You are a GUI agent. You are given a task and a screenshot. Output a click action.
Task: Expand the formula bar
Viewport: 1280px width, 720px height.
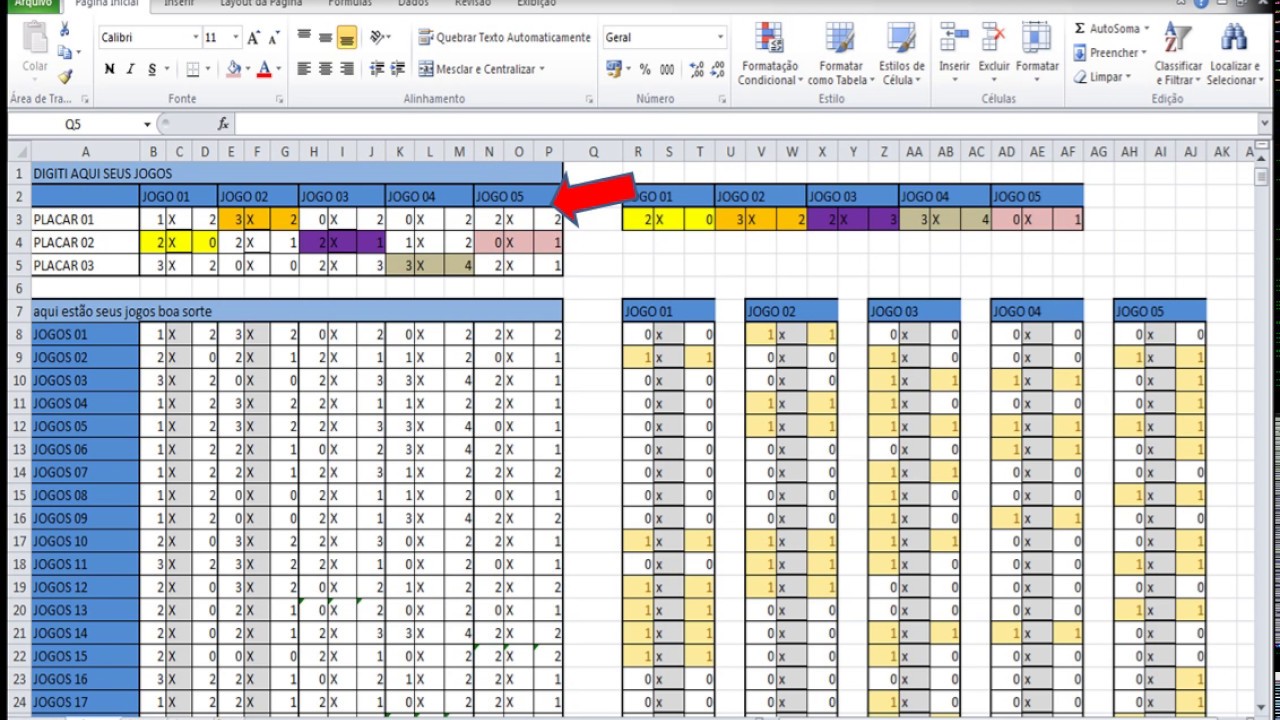pos(1265,124)
